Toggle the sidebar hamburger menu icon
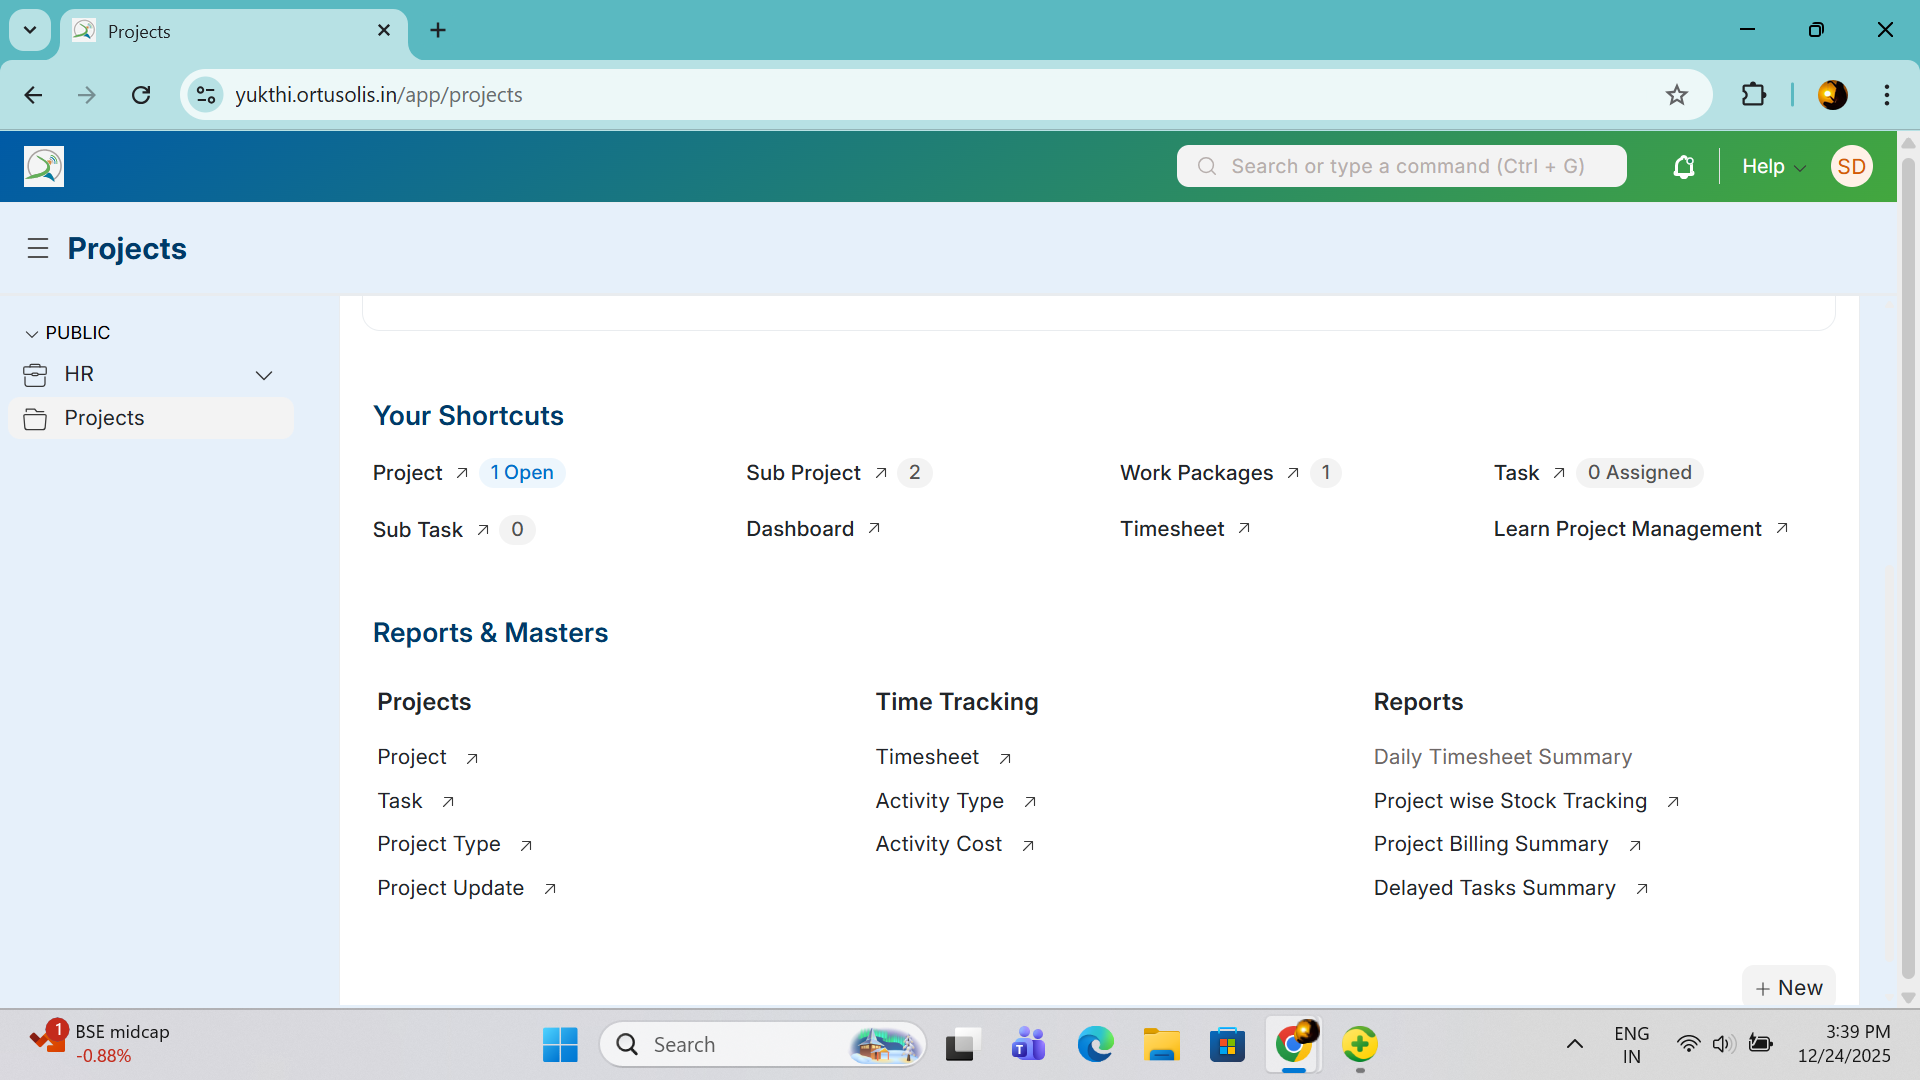 coord(38,249)
